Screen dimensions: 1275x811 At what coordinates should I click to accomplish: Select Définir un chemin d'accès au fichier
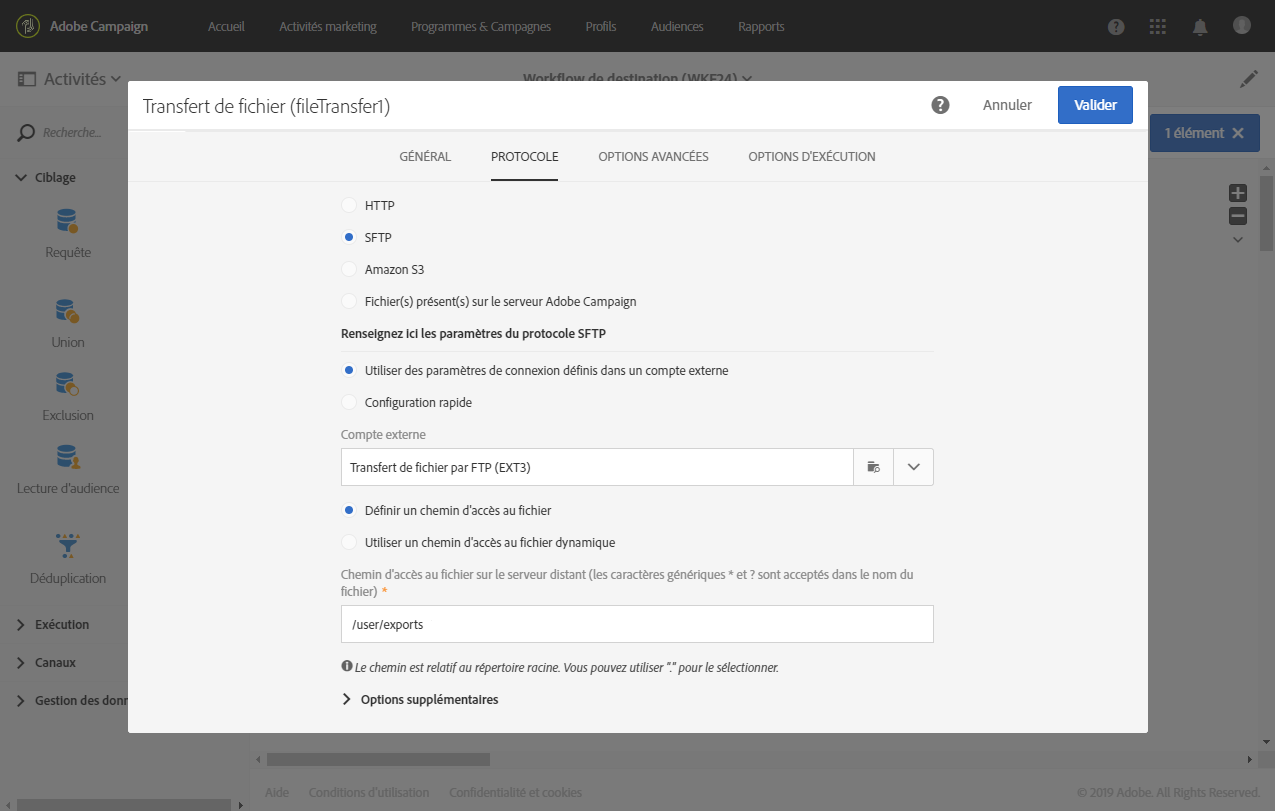coord(349,510)
